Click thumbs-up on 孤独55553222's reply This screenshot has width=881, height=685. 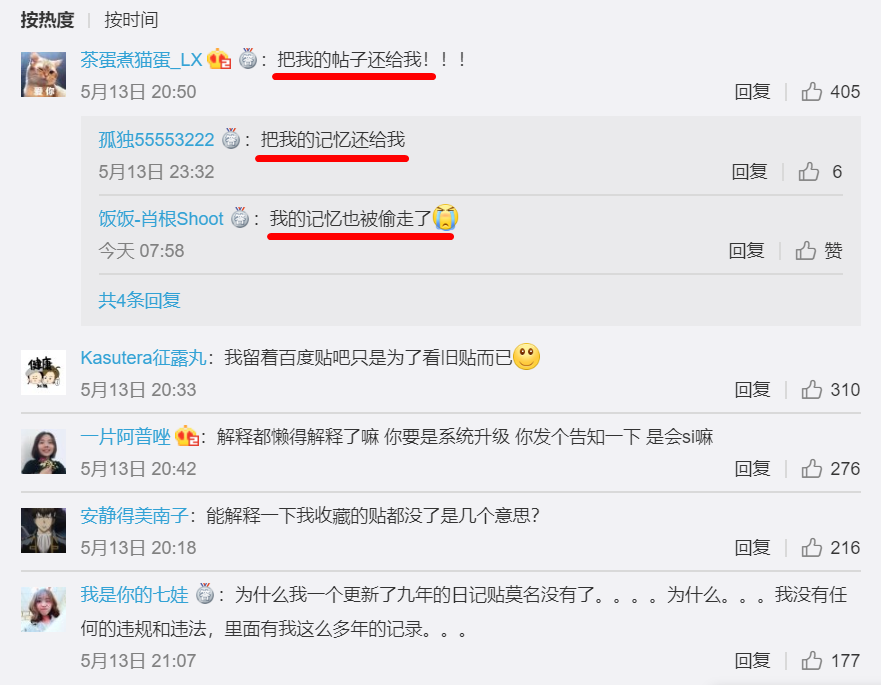coord(809,171)
